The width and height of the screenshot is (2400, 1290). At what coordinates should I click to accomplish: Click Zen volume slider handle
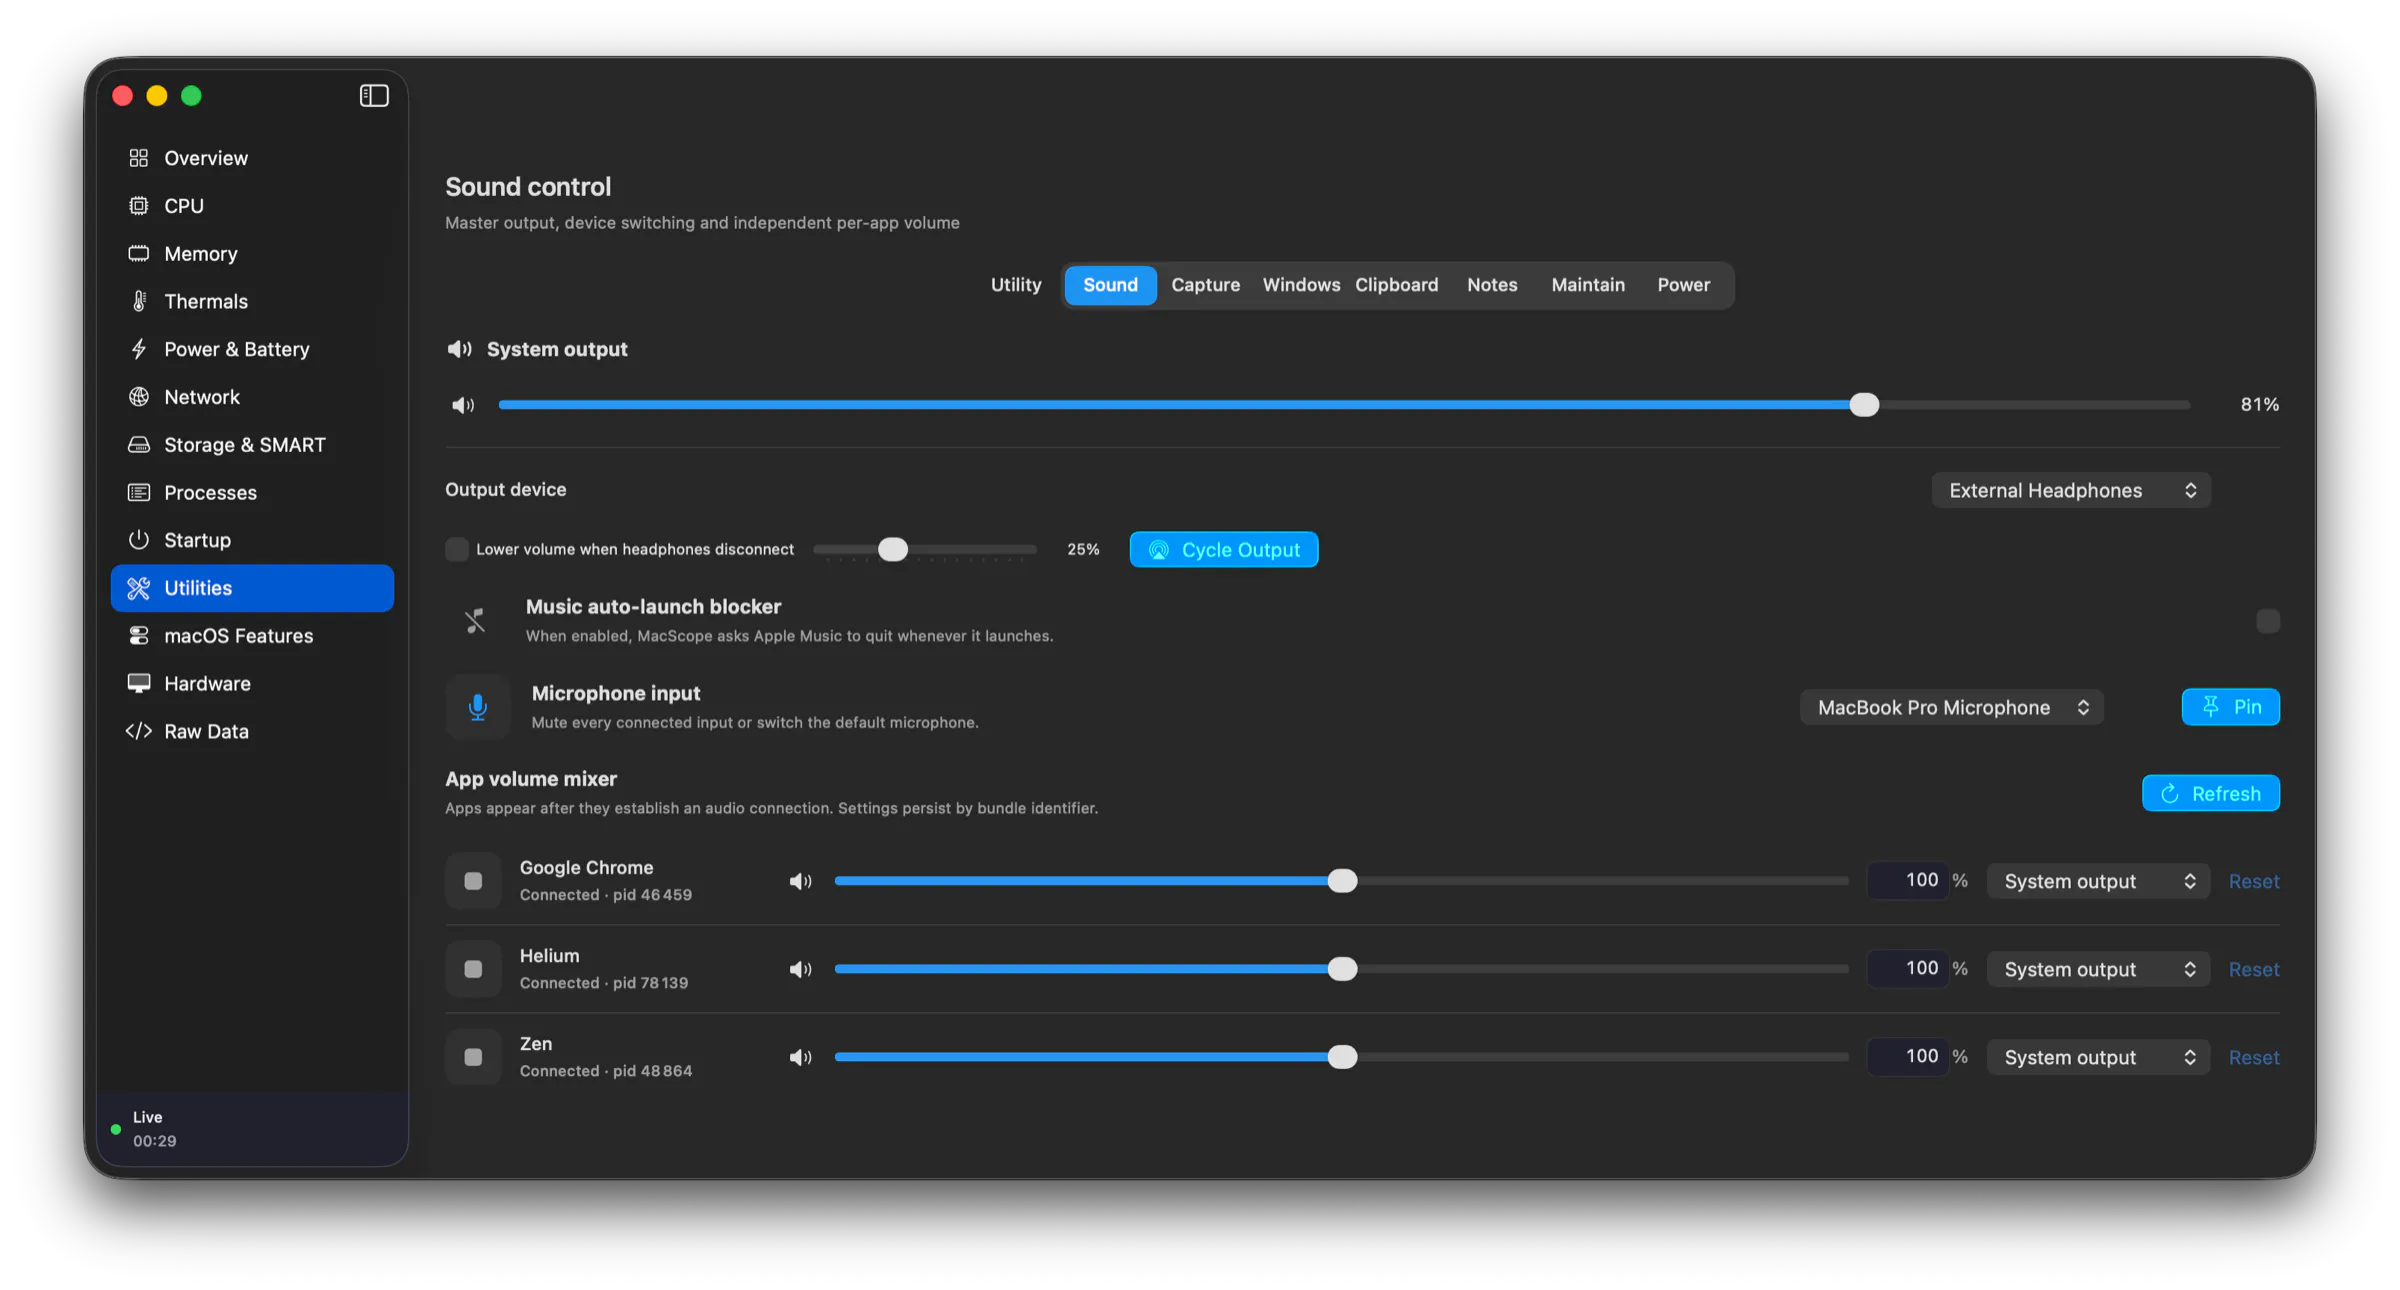tap(1342, 1057)
